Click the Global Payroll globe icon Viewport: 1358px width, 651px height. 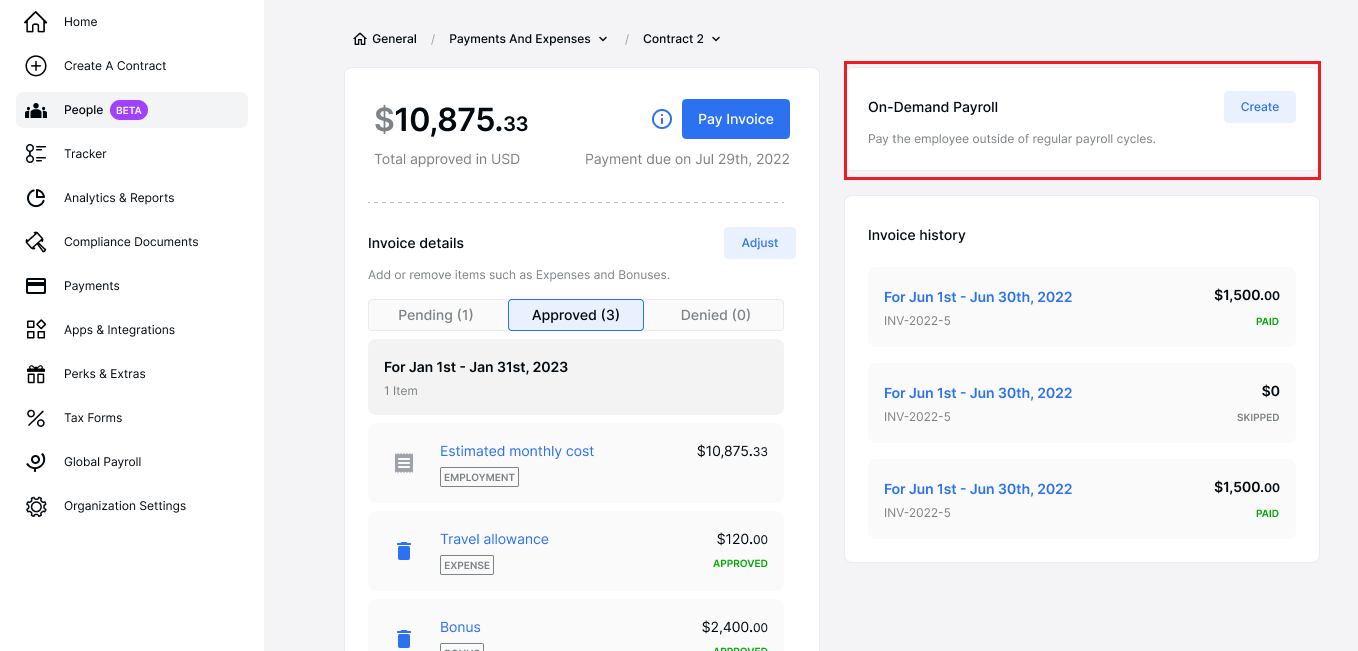[36, 461]
